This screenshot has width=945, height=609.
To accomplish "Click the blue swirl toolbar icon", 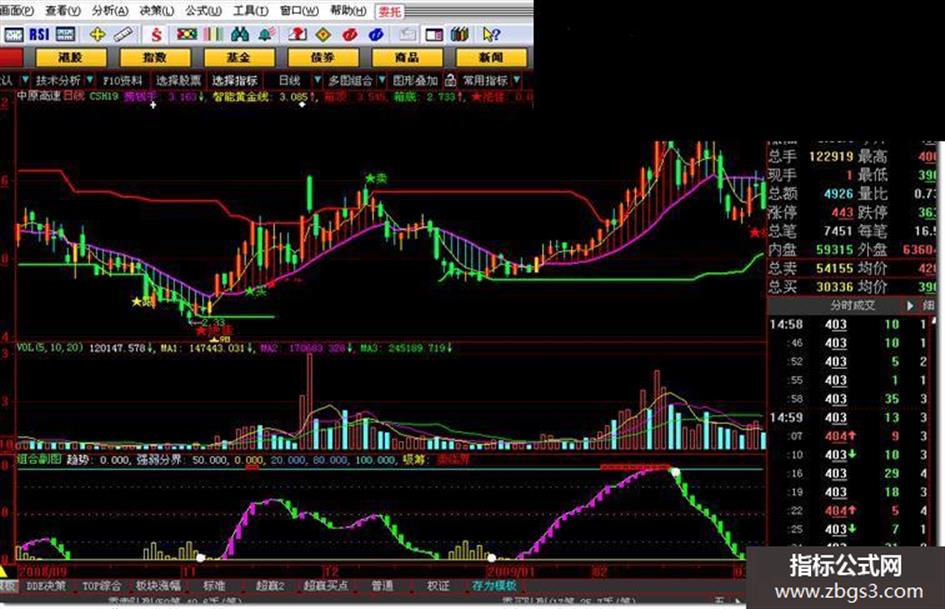I will (x=377, y=35).
